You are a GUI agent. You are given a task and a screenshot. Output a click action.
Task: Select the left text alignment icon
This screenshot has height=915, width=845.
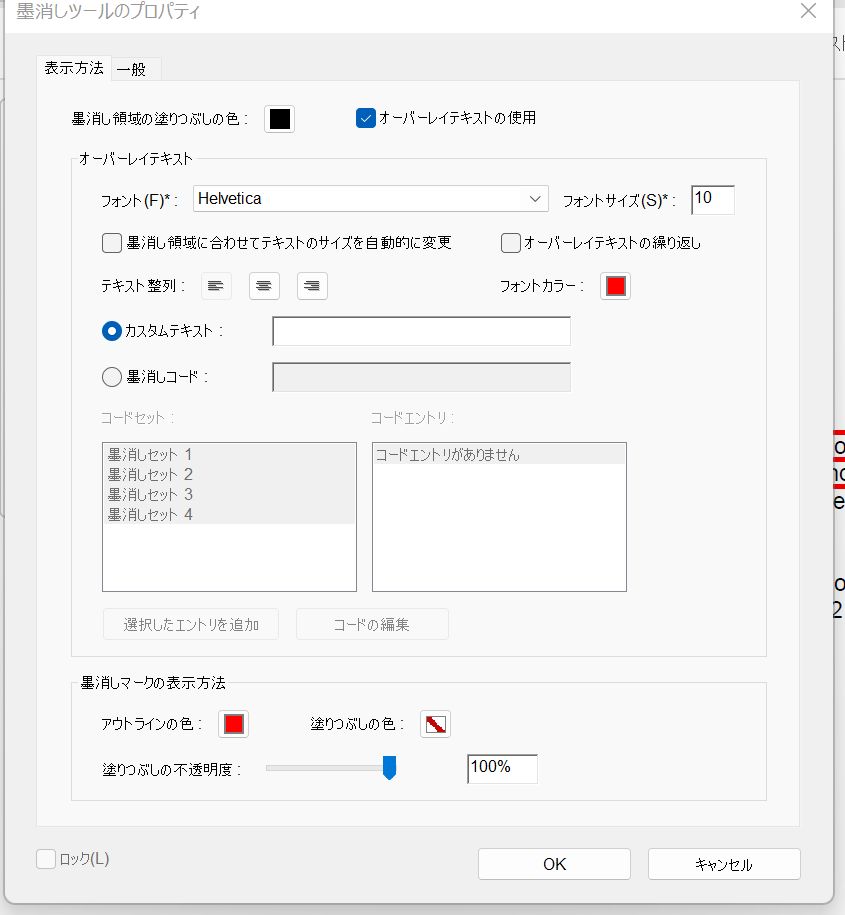[216, 286]
